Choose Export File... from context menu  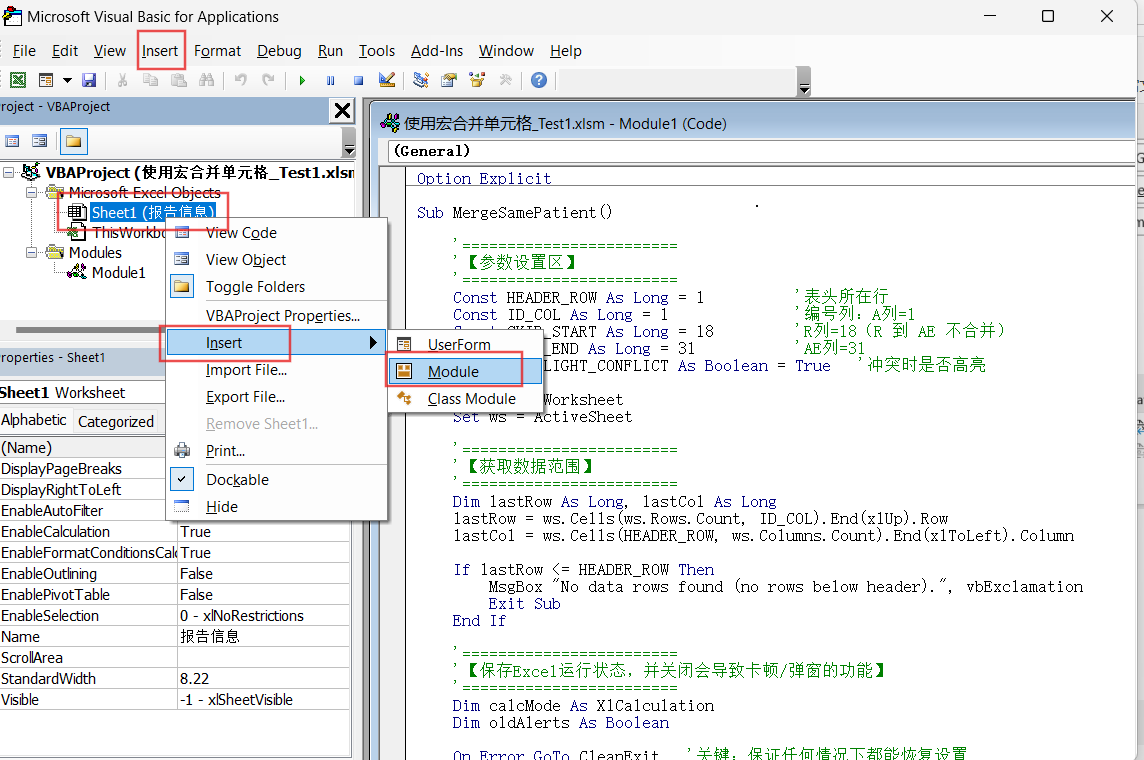tap(277, 397)
